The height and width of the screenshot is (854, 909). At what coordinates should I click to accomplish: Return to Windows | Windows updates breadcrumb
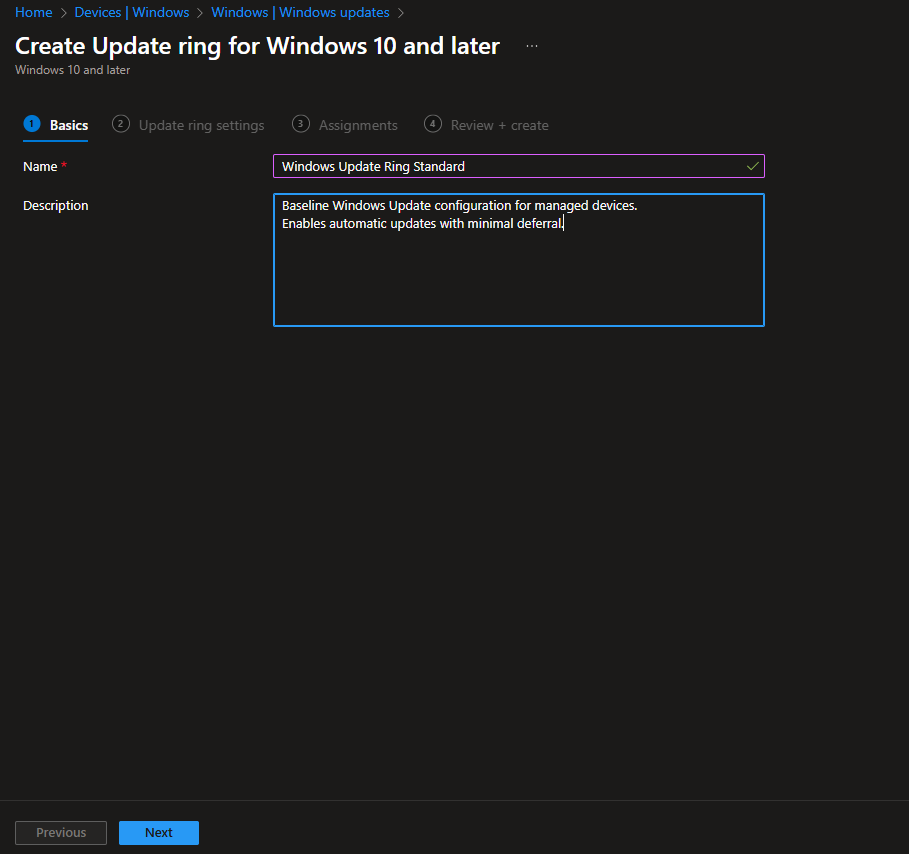tap(300, 13)
